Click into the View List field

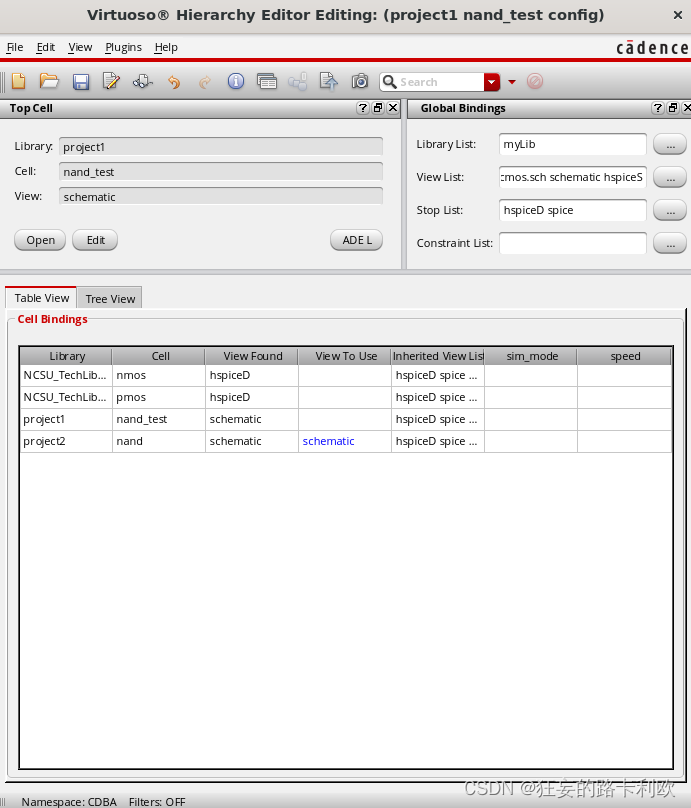click(572, 177)
